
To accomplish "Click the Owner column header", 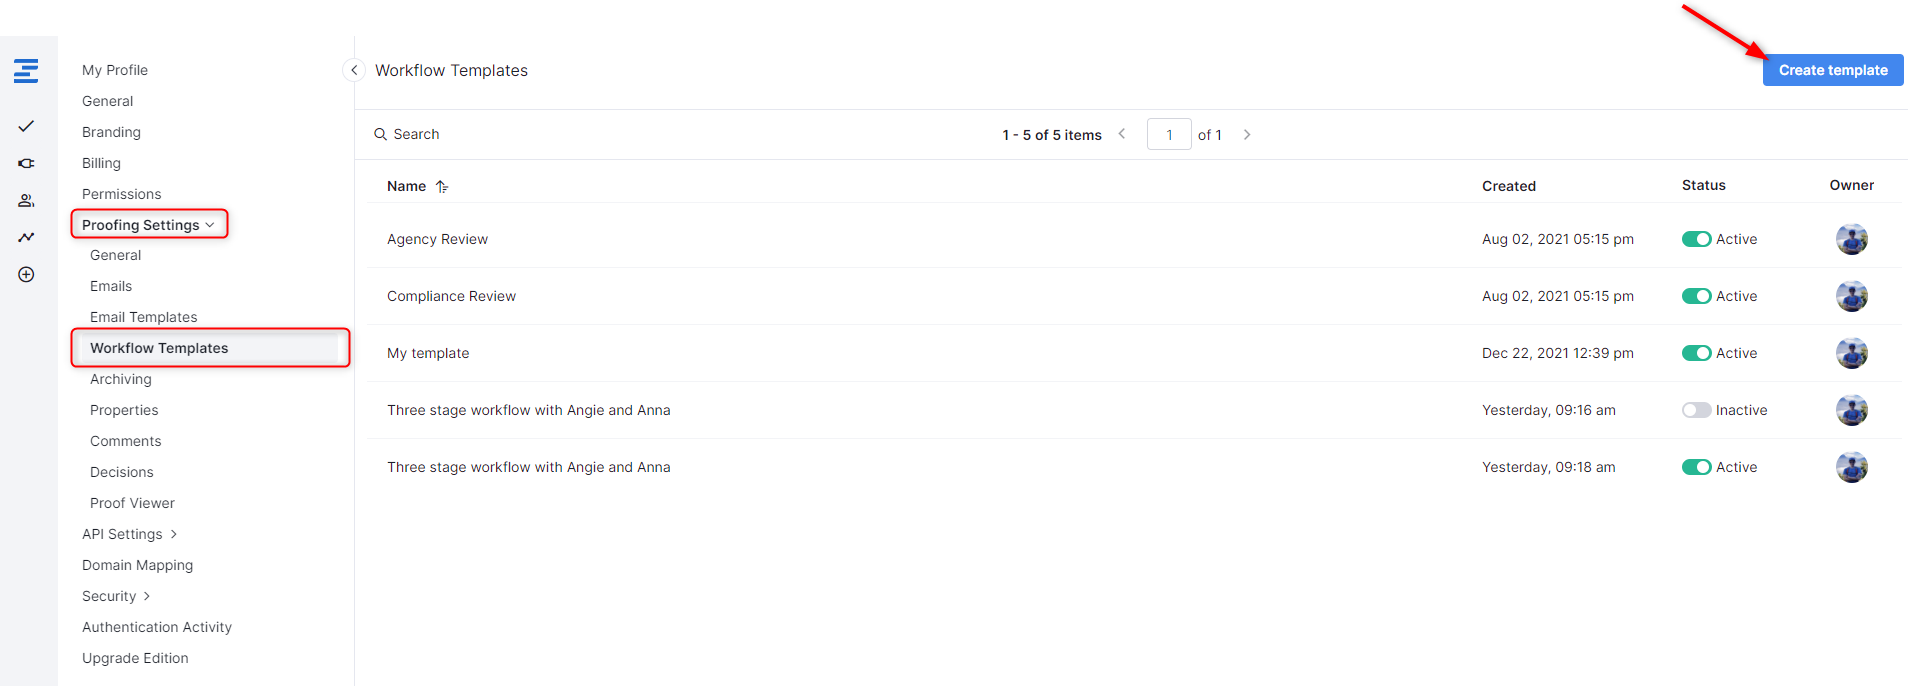I will [1852, 185].
